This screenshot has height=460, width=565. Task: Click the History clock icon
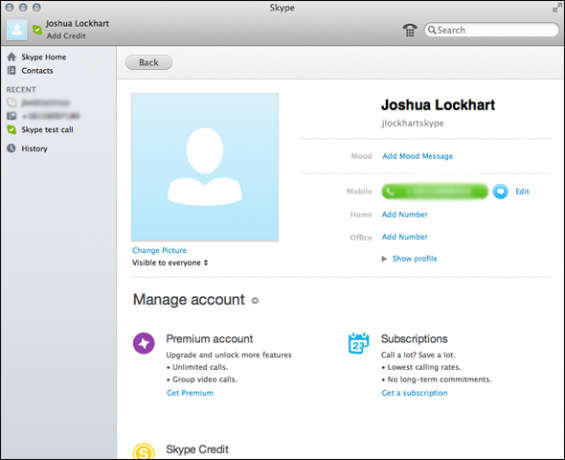point(12,148)
